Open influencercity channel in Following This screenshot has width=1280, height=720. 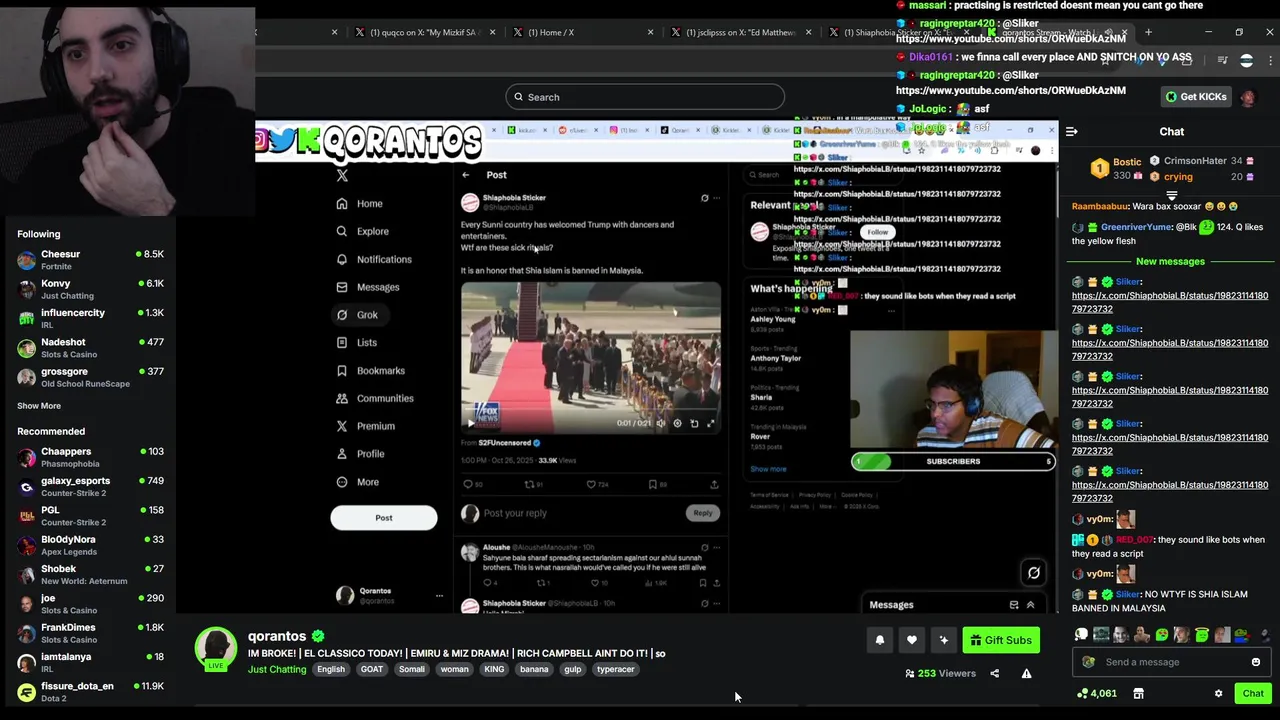(x=88, y=318)
